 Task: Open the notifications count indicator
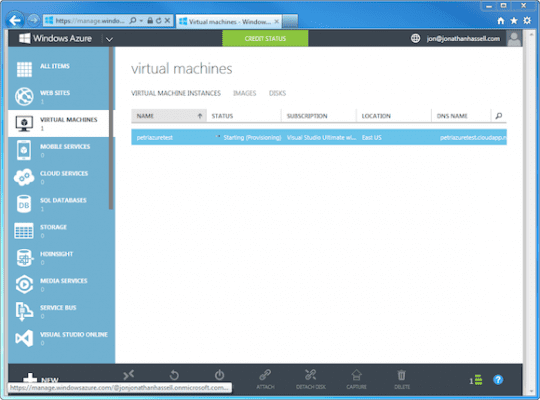[x=476, y=380]
